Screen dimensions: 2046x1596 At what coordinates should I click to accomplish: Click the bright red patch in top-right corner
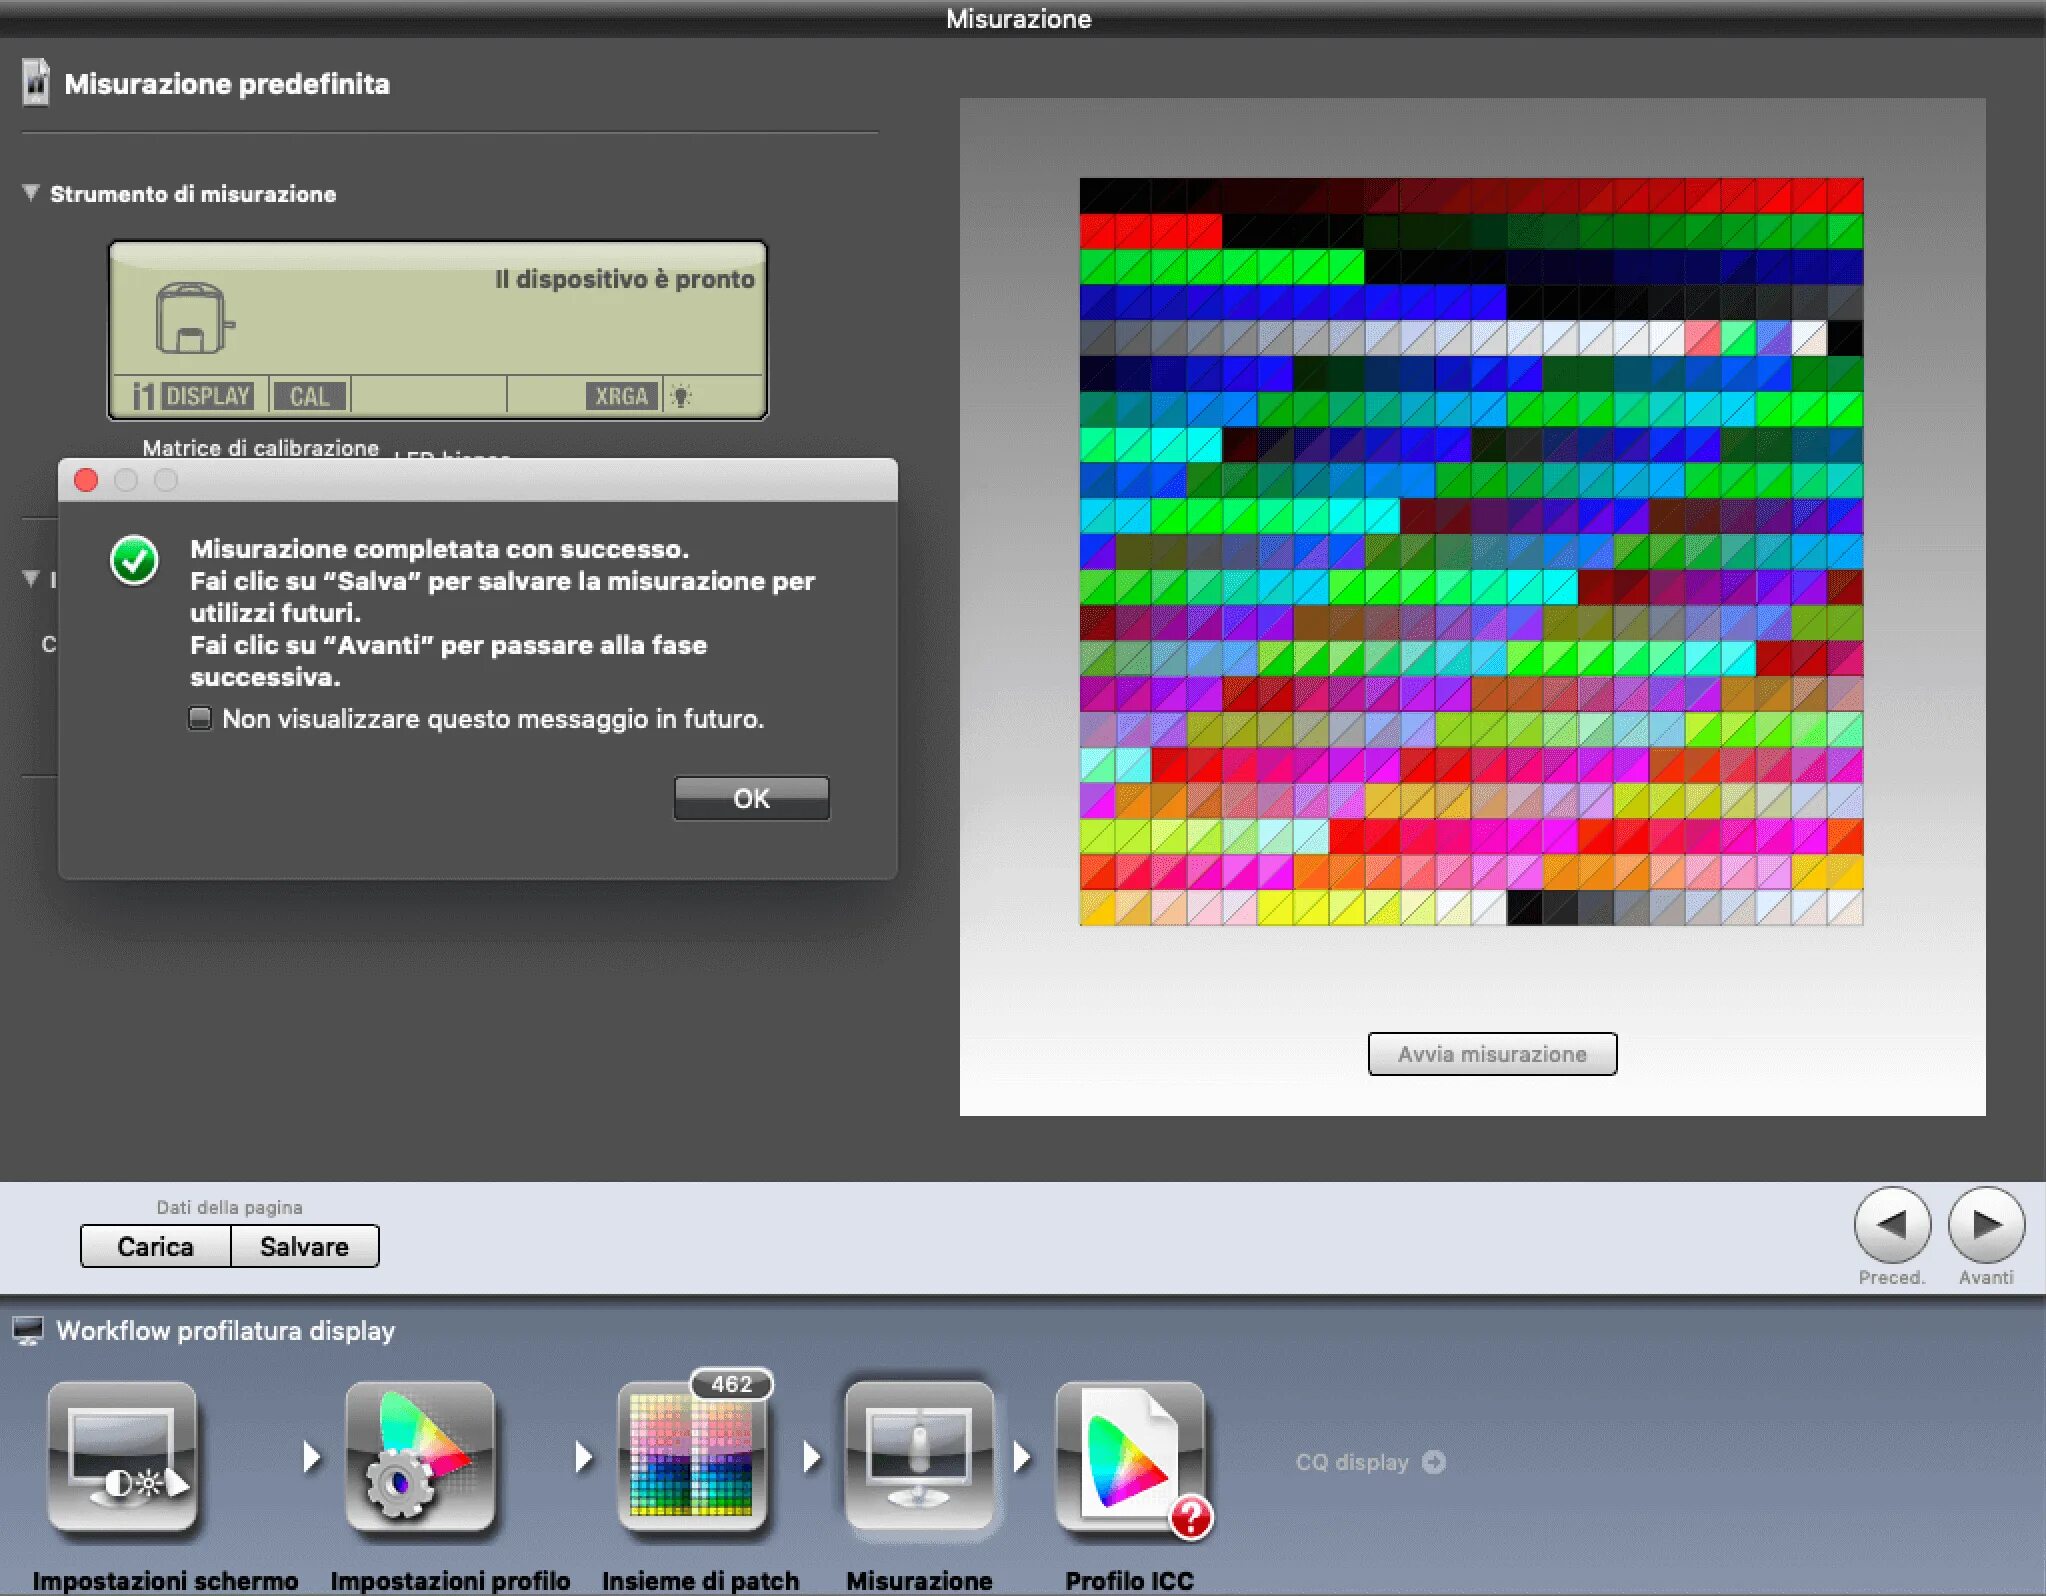tap(1844, 195)
